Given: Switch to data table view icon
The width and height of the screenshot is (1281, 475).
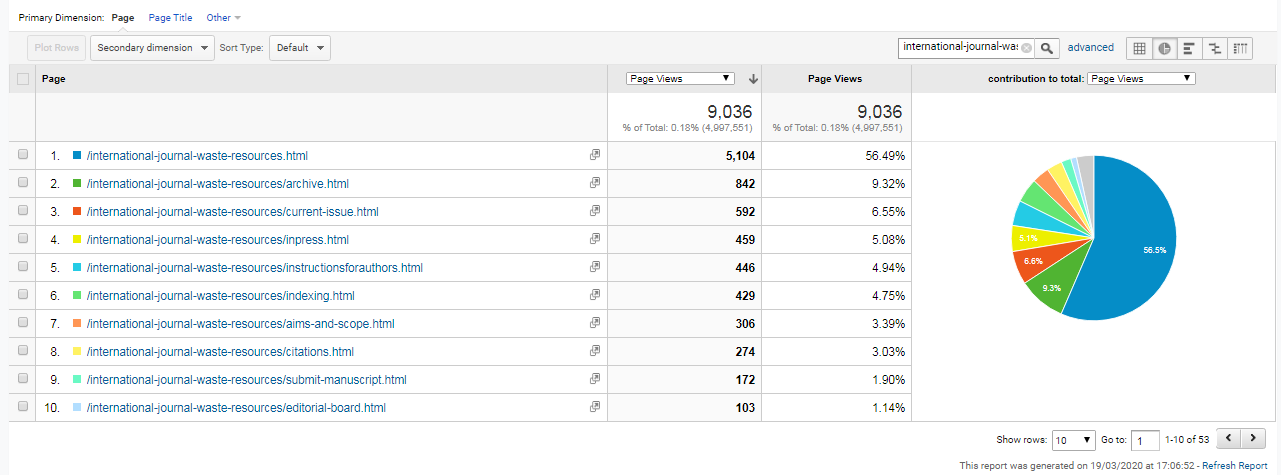Looking at the screenshot, I should [x=1139, y=47].
